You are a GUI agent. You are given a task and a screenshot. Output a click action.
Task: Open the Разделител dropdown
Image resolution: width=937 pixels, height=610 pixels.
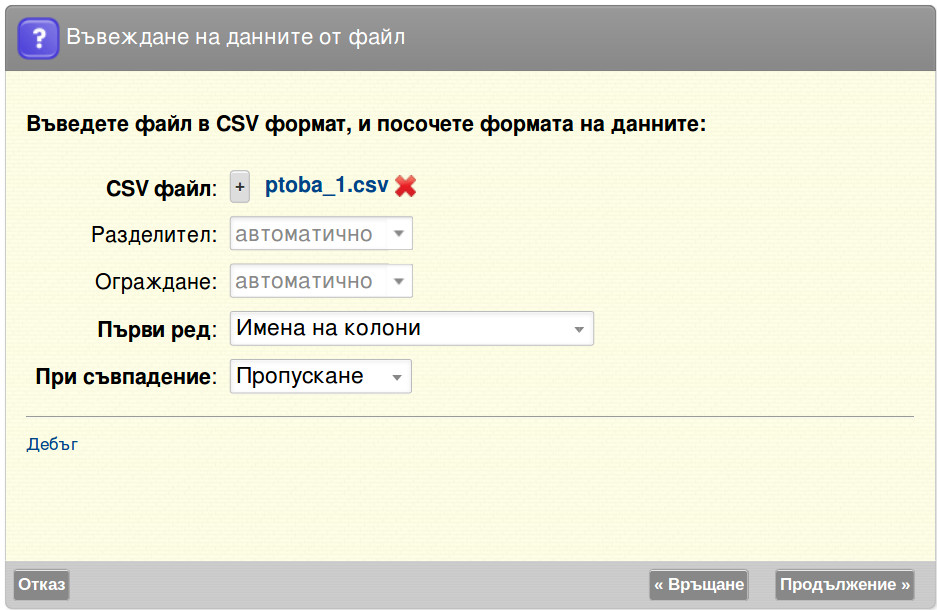[x=321, y=234]
